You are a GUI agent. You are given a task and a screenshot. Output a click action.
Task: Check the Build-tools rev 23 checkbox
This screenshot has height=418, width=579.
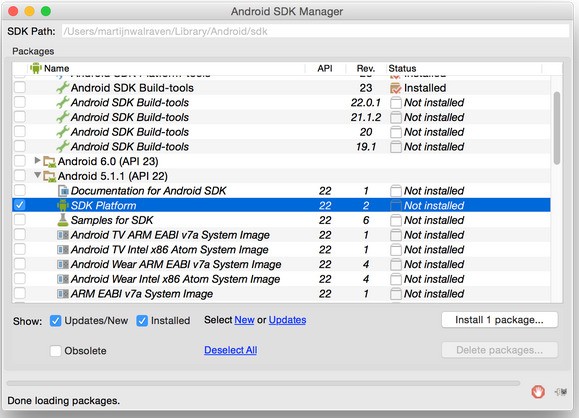(x=20, y=88)
